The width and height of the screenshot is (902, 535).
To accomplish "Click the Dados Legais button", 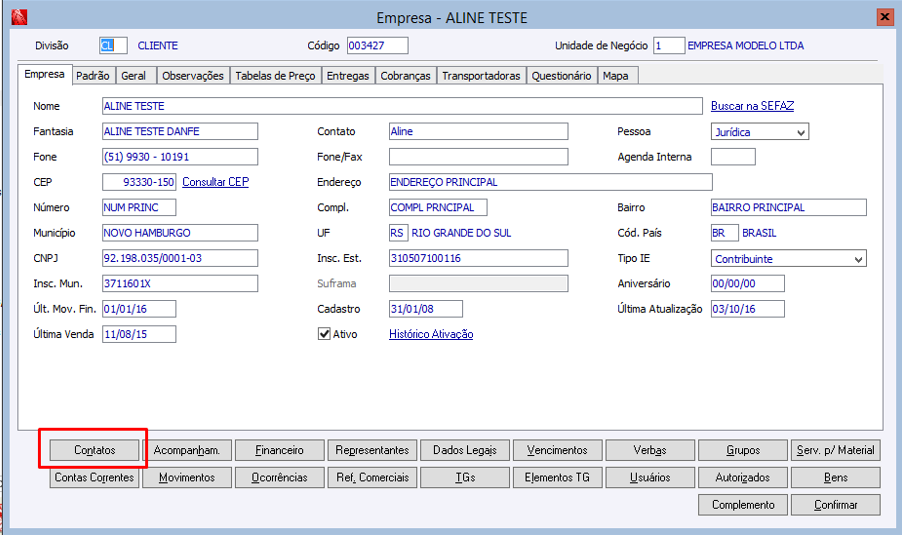I will (464, 451).
